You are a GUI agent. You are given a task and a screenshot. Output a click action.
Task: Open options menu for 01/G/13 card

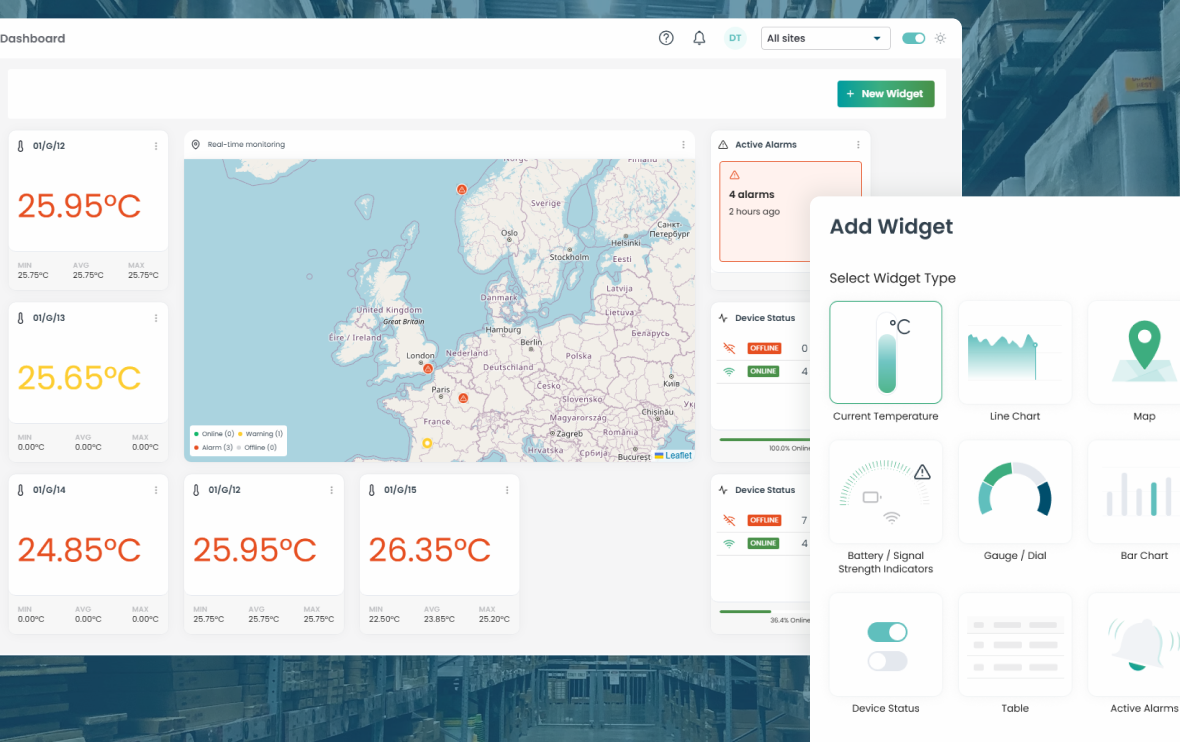point(156,318)
